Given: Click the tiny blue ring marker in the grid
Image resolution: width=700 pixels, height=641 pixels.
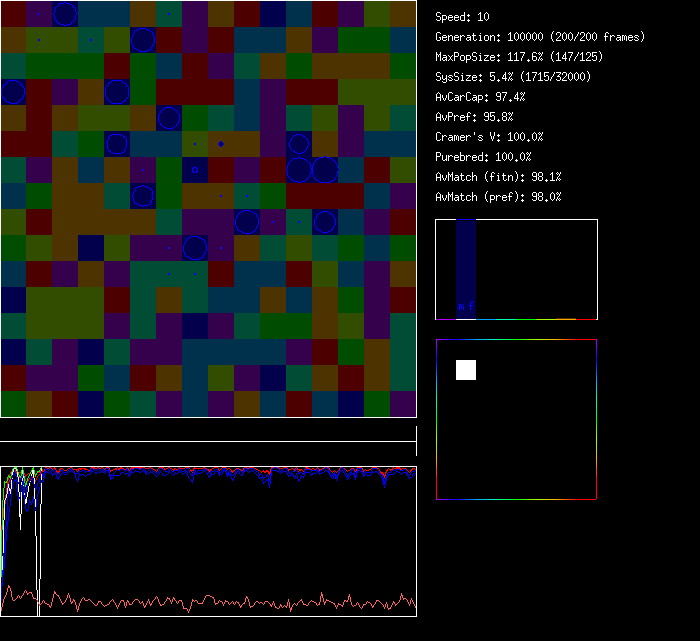Looking at the screenshot, I should 195,170.
